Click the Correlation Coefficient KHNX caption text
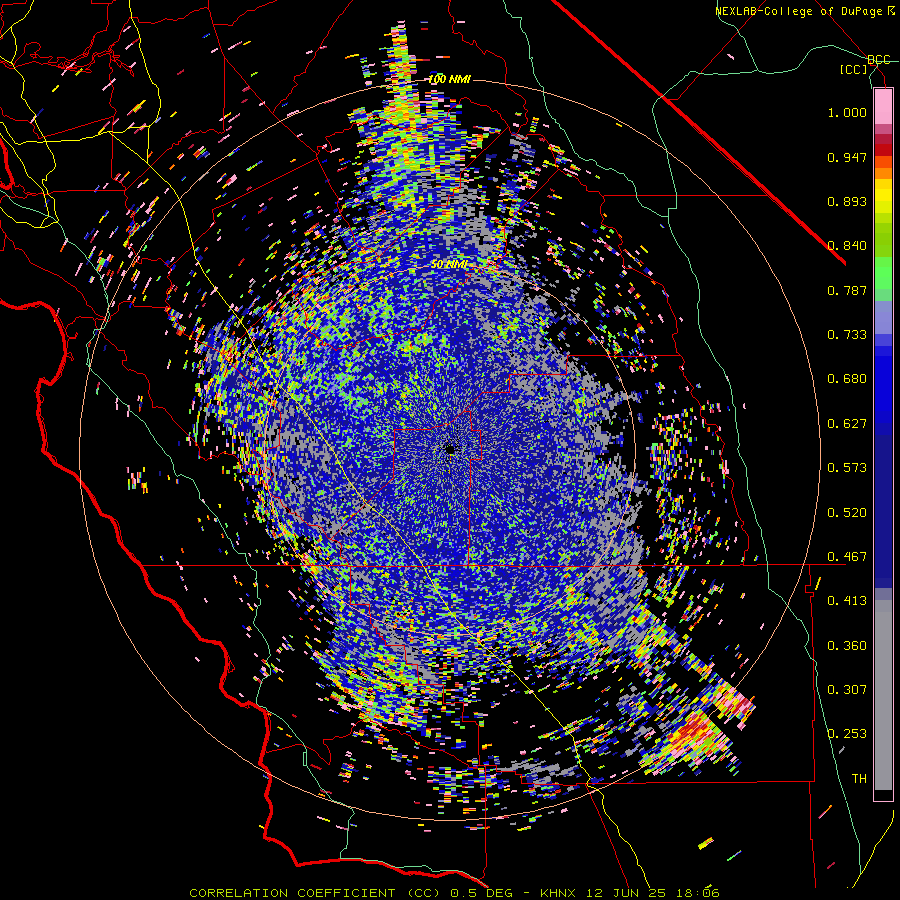 tap(454, 893)
